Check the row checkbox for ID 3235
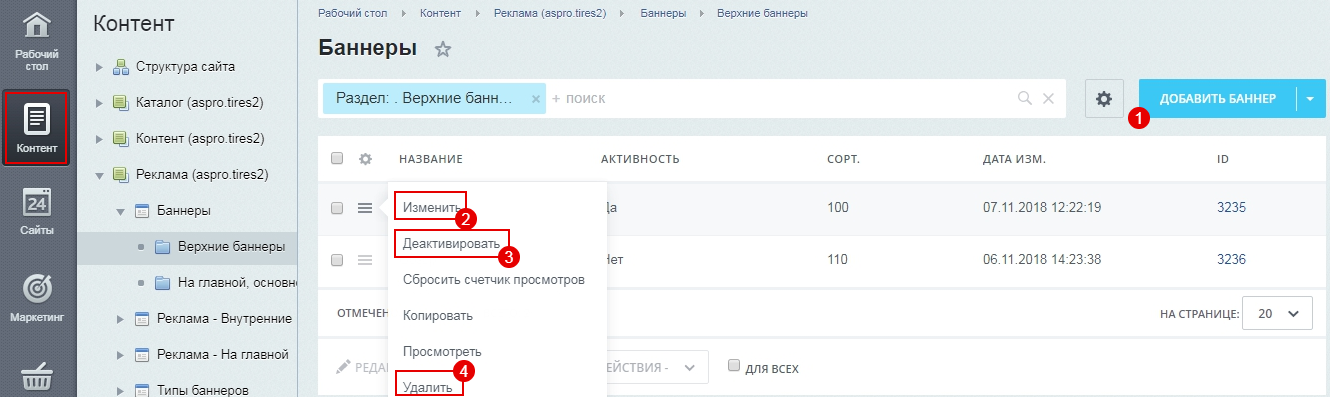1330x397 pixels. [x=337, y=208]
